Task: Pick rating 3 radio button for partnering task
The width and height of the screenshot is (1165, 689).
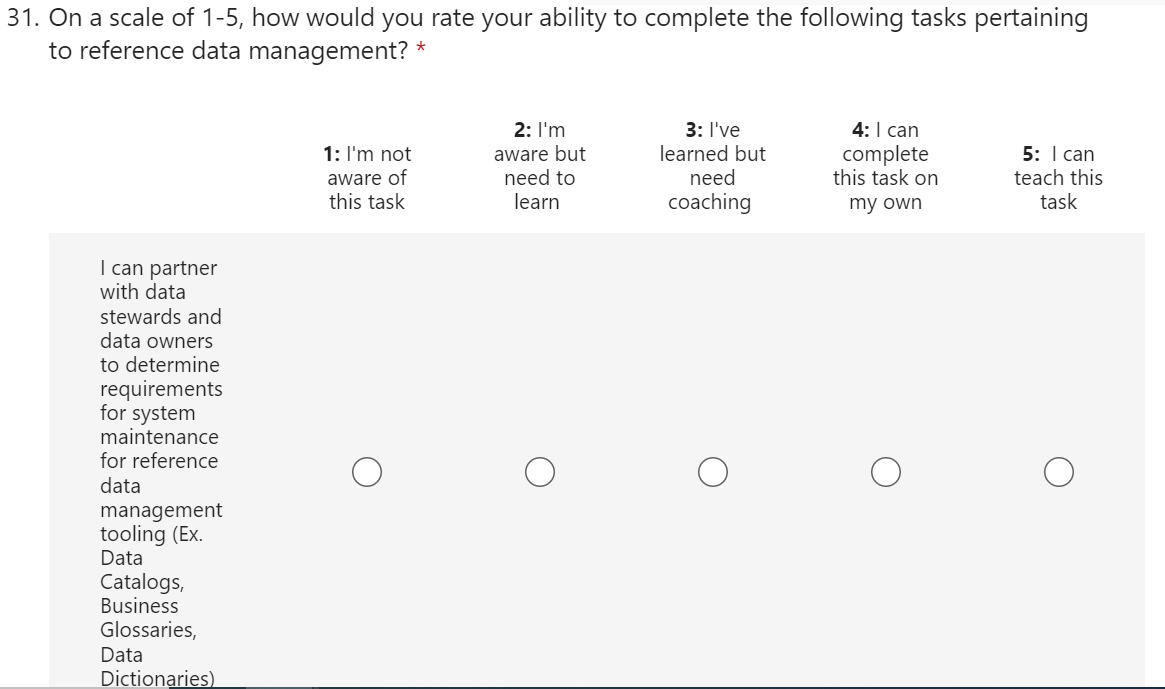Action: point(713,471)
